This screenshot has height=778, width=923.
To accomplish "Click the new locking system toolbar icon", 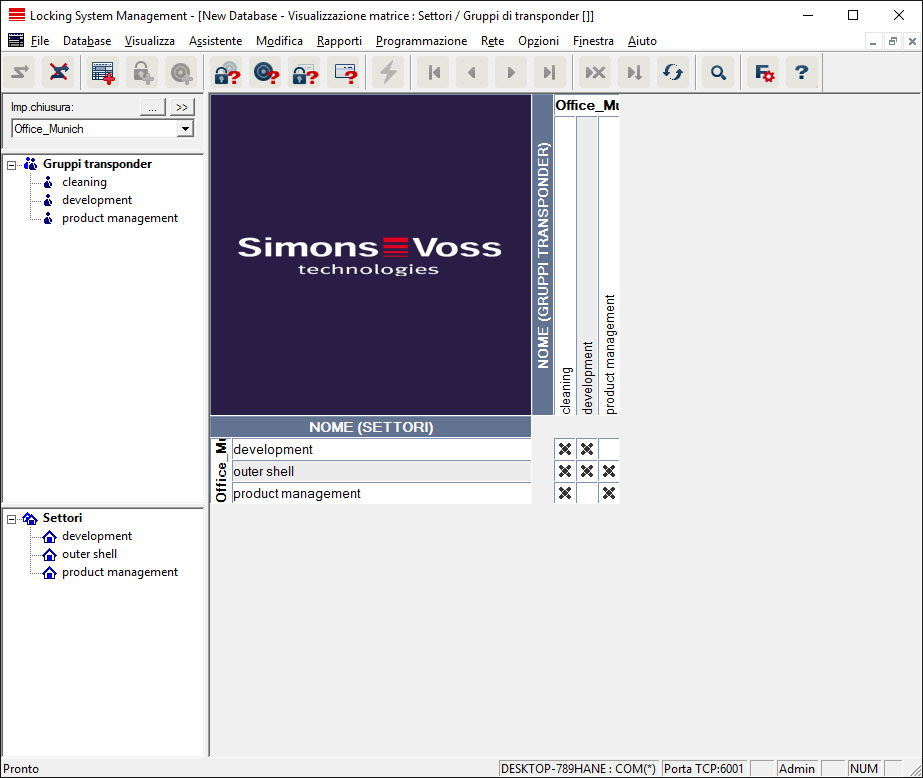I will coord(102,73).
